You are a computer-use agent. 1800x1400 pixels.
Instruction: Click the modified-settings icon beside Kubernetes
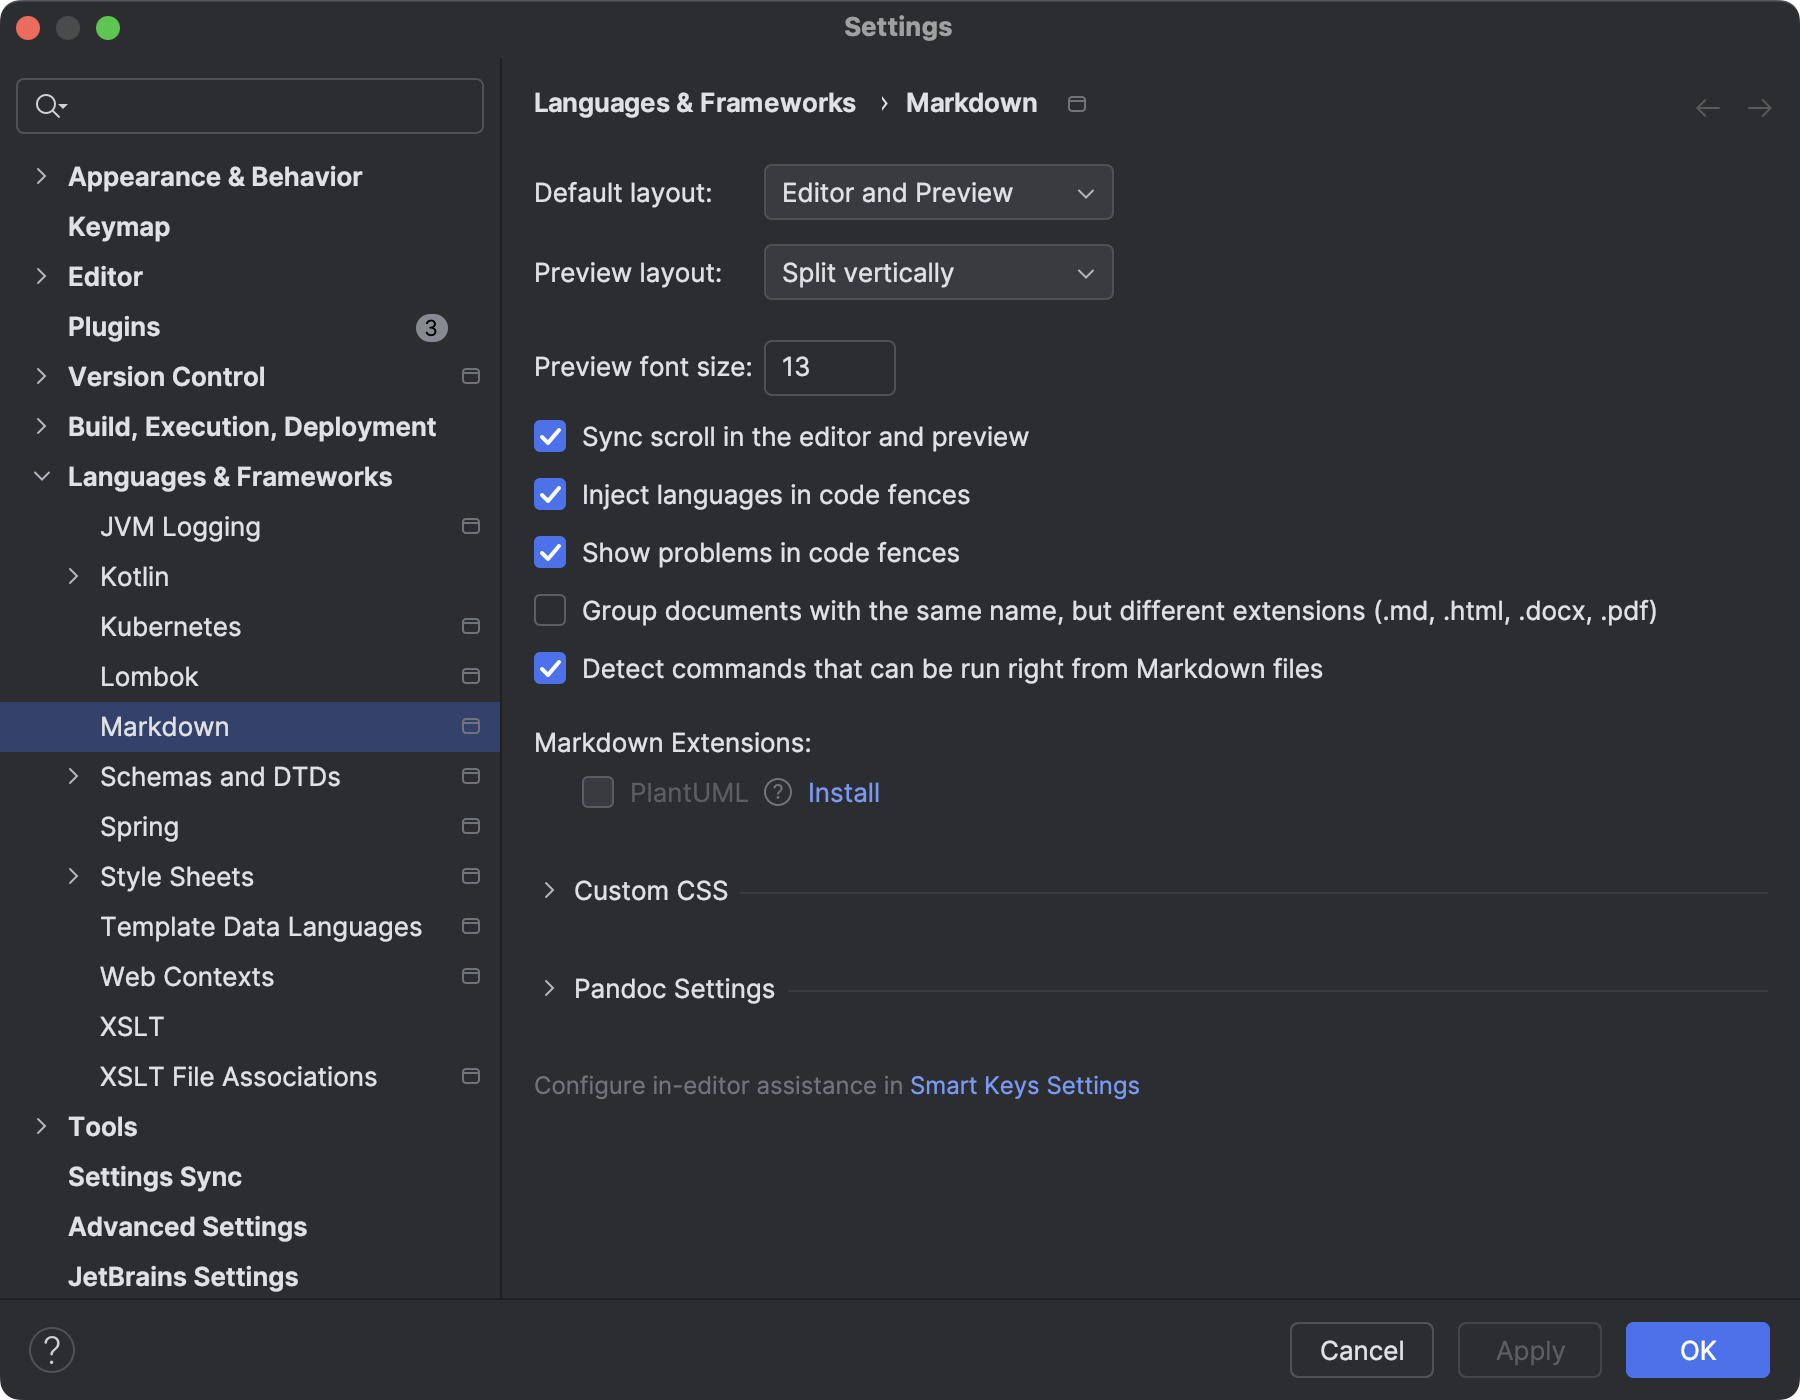(469, 626)
